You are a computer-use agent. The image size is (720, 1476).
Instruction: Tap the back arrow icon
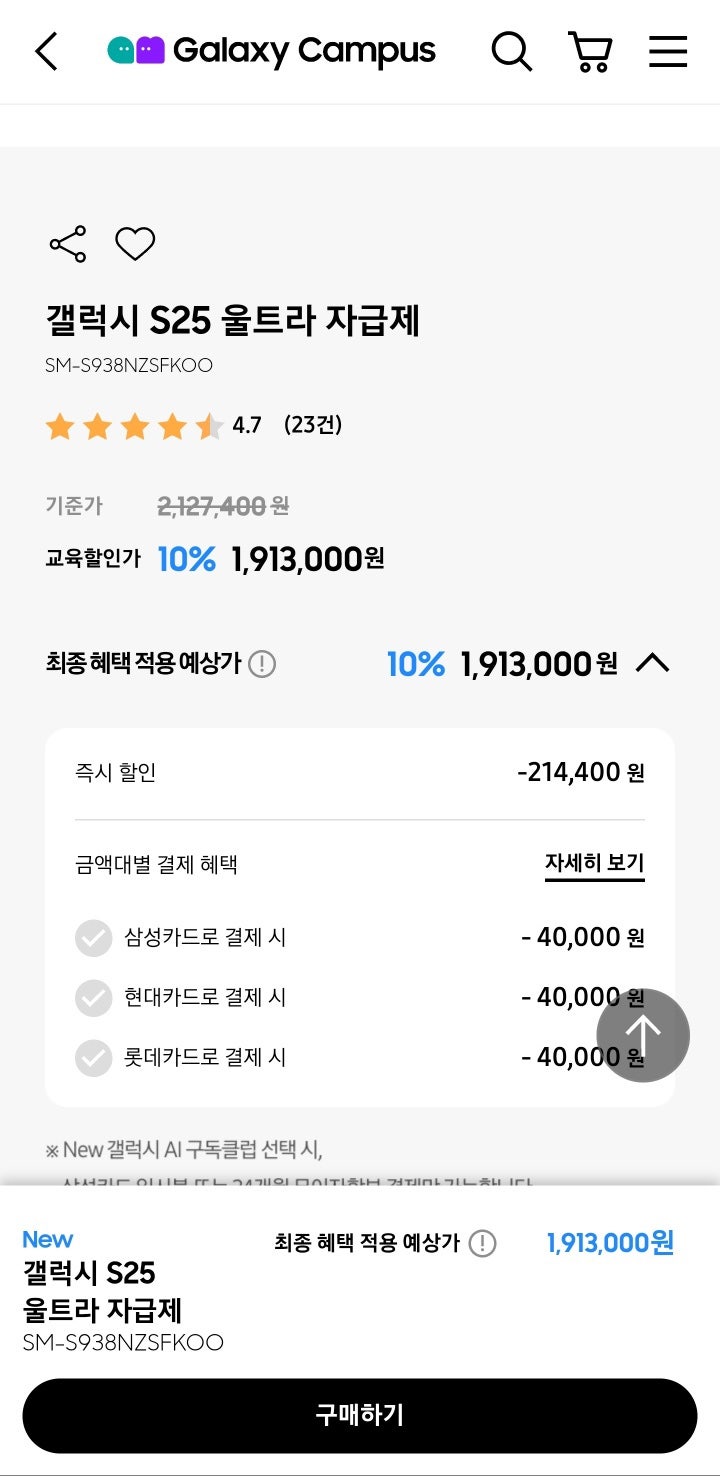tap(47, 51)
